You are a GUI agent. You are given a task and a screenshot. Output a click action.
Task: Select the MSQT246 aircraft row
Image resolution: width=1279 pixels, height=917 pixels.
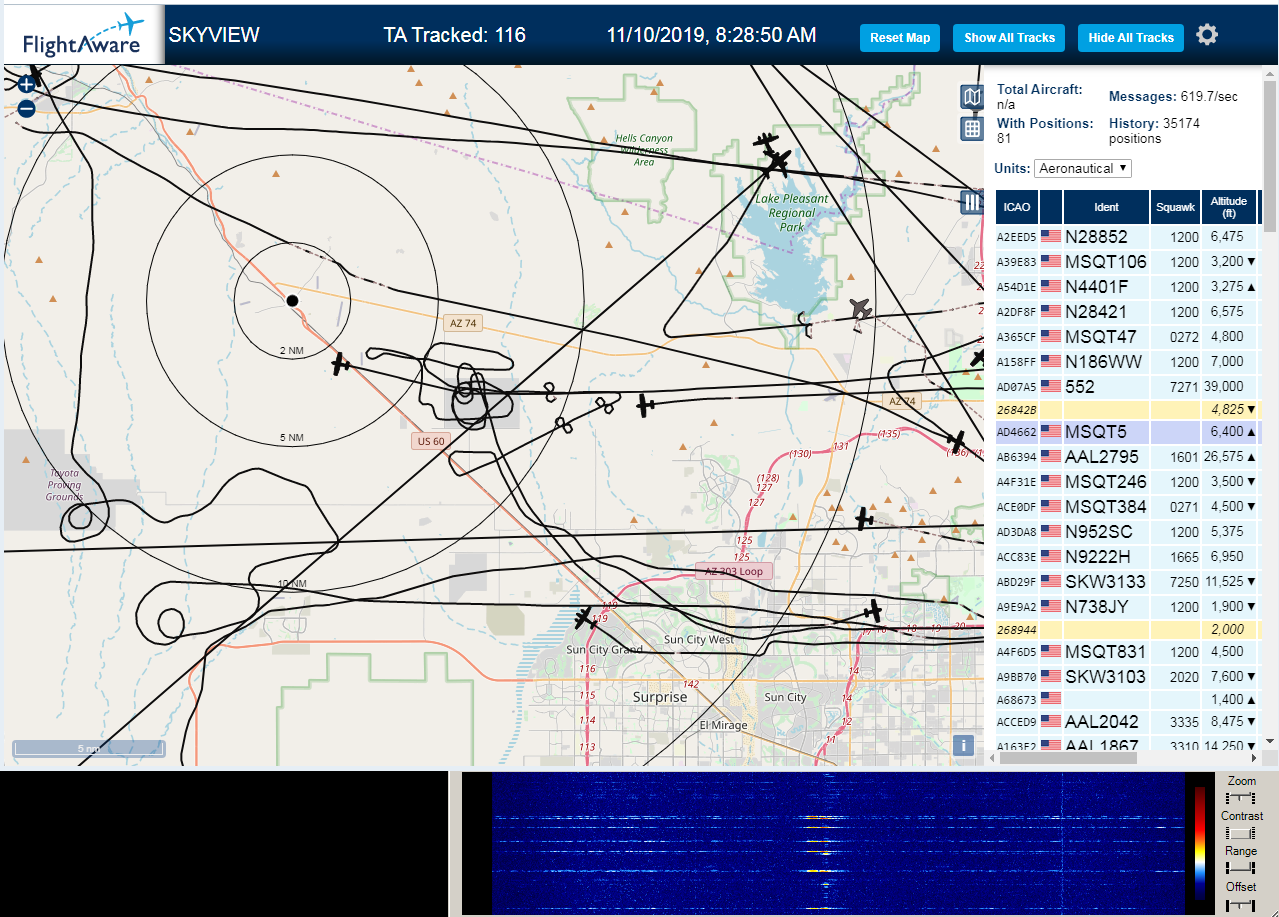point(1129,482)
